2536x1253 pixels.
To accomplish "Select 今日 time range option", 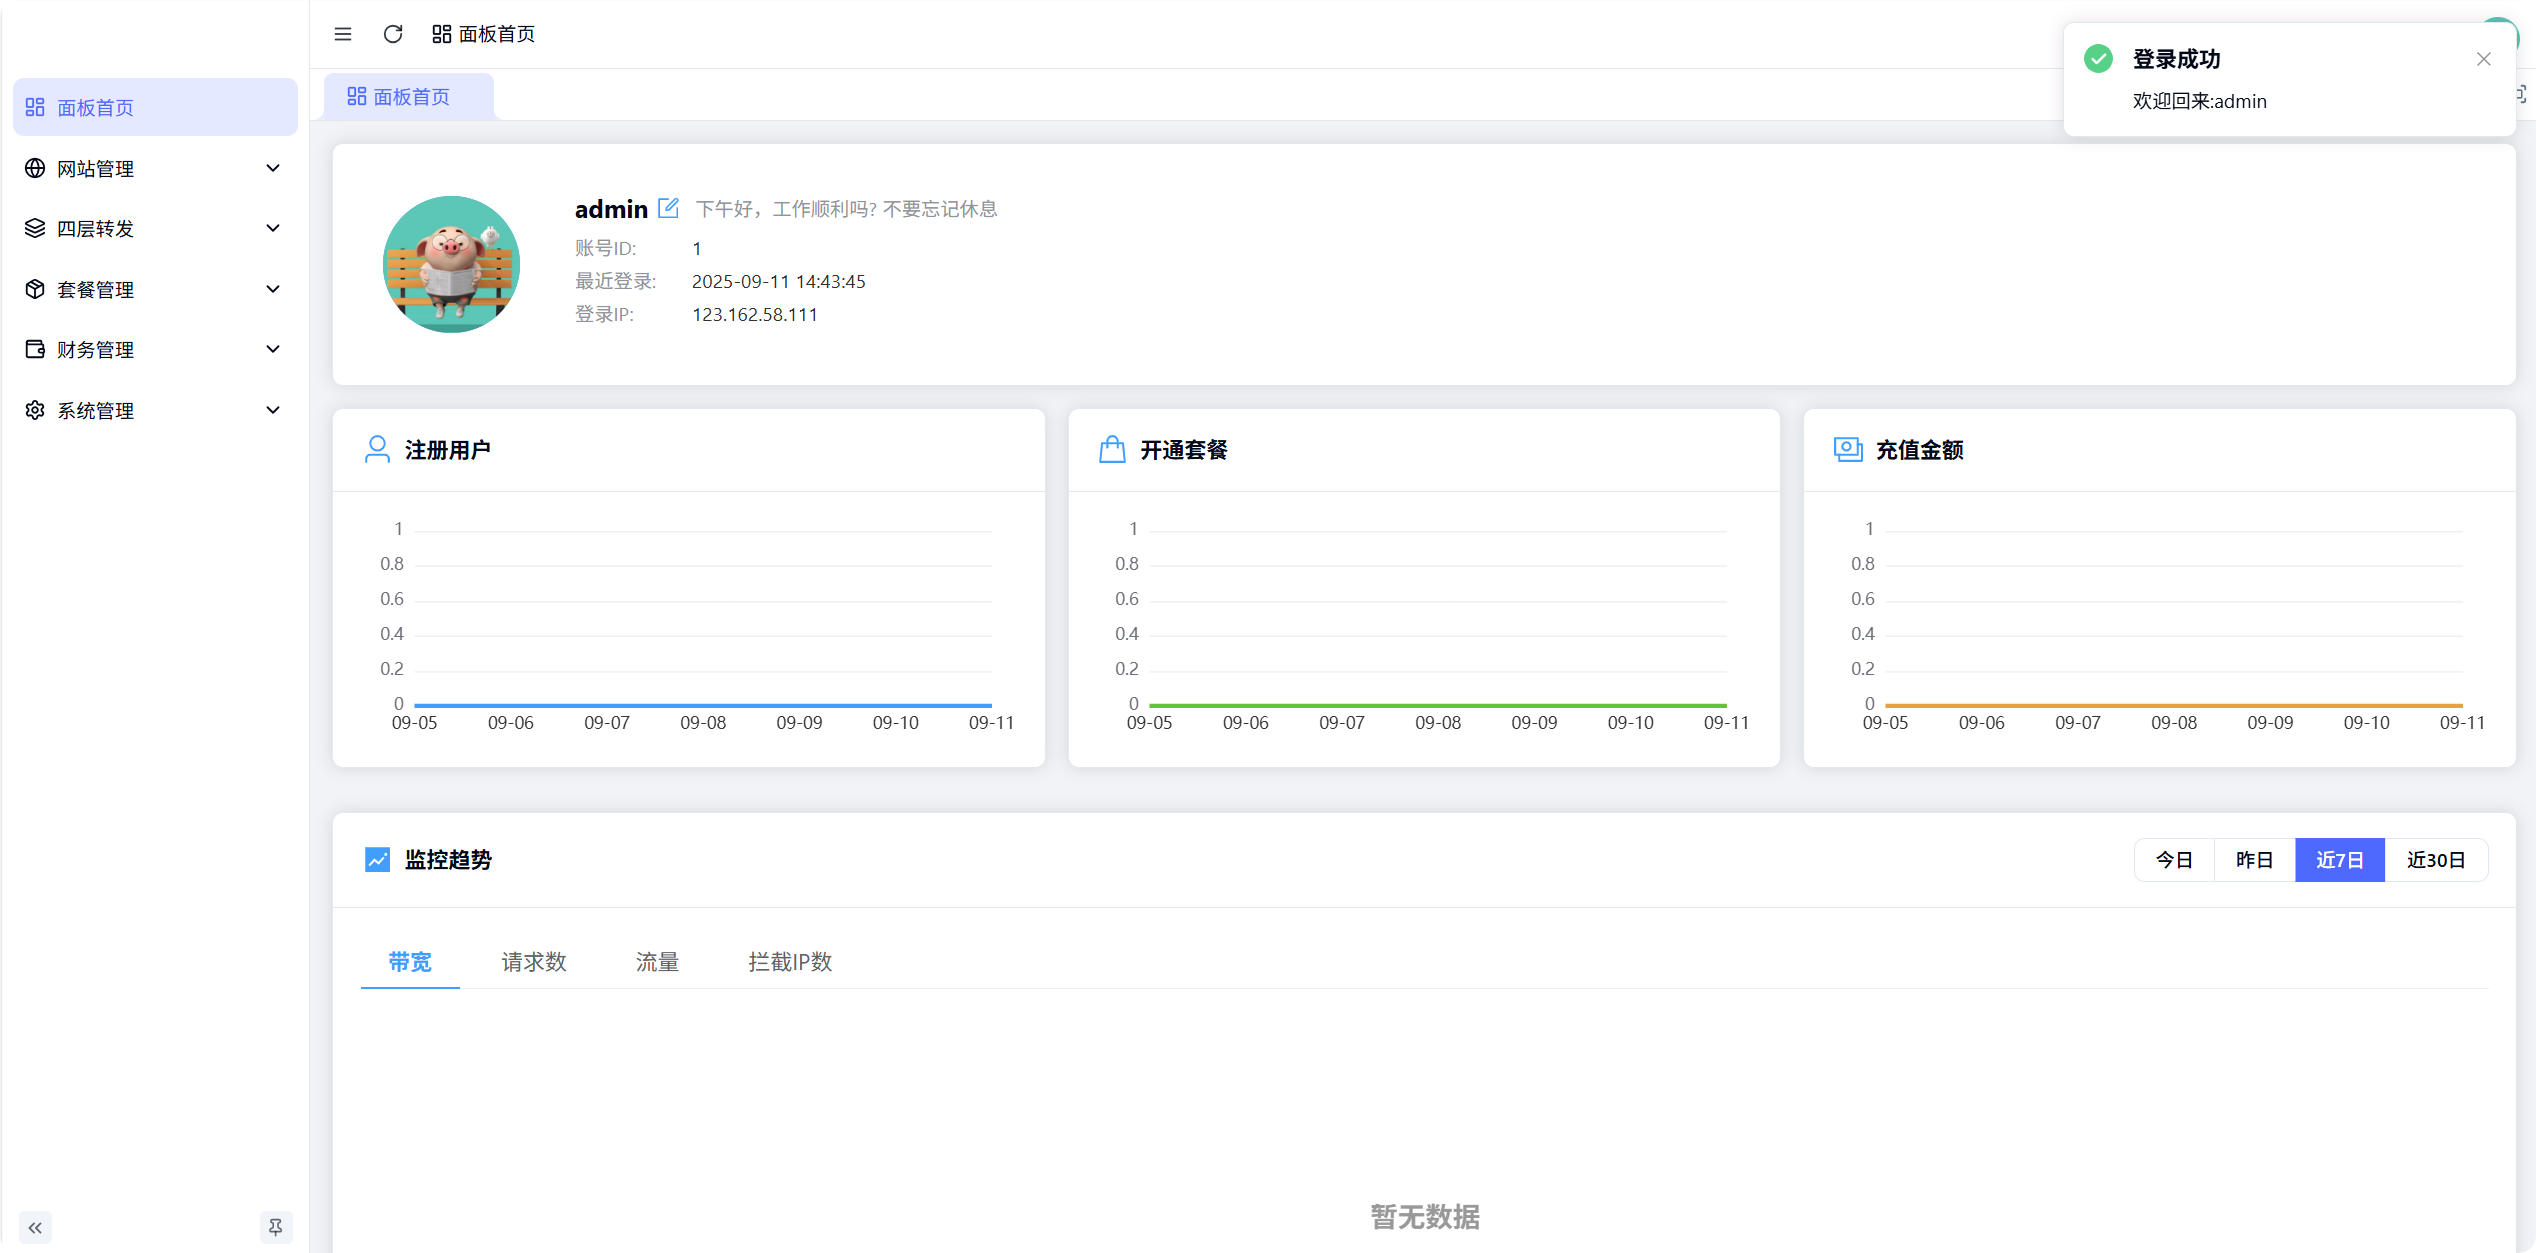I will click(2172, 859).
